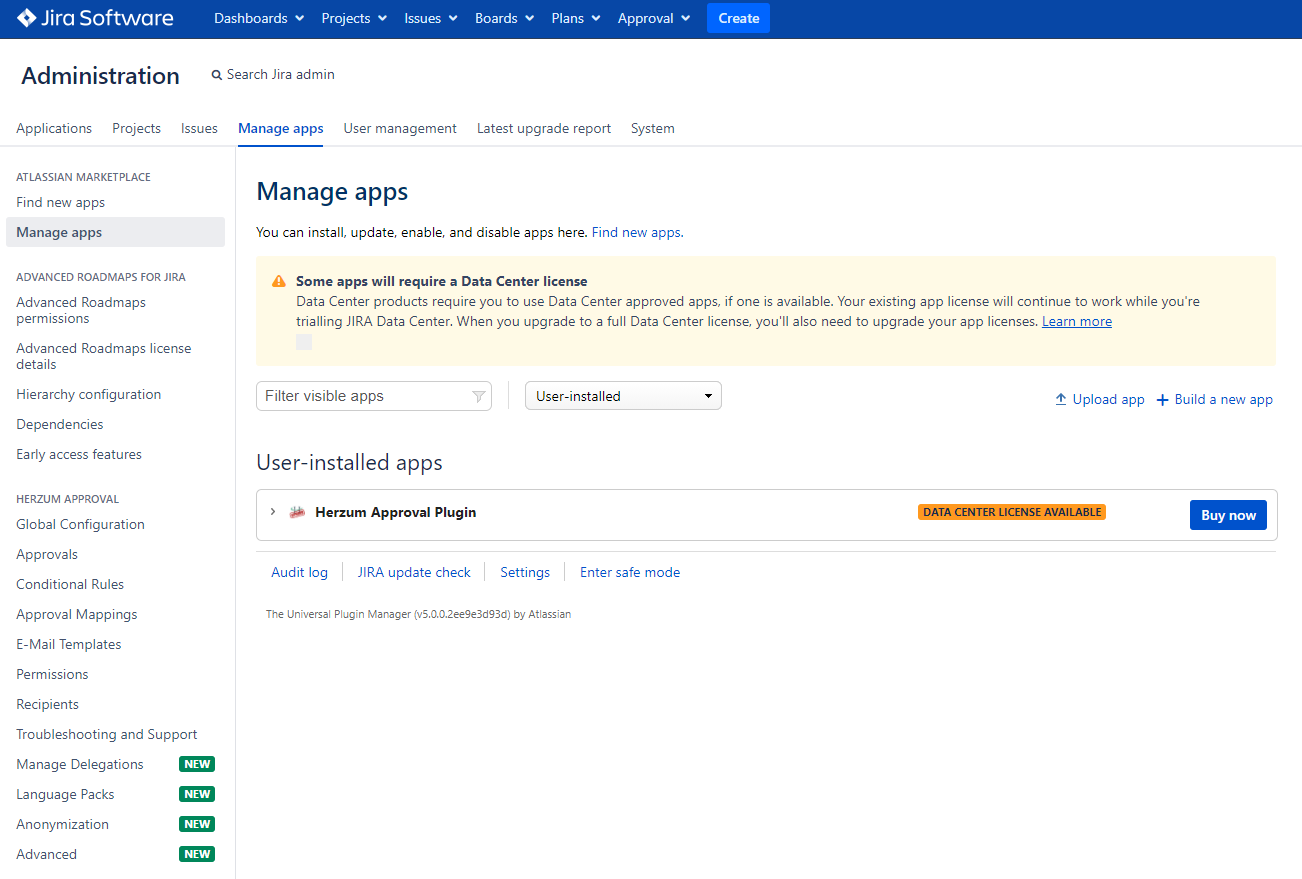Expand the Herzum Approval Plugin row
This screenshot has width=1302, height=879.
click(x=273, y=512)
